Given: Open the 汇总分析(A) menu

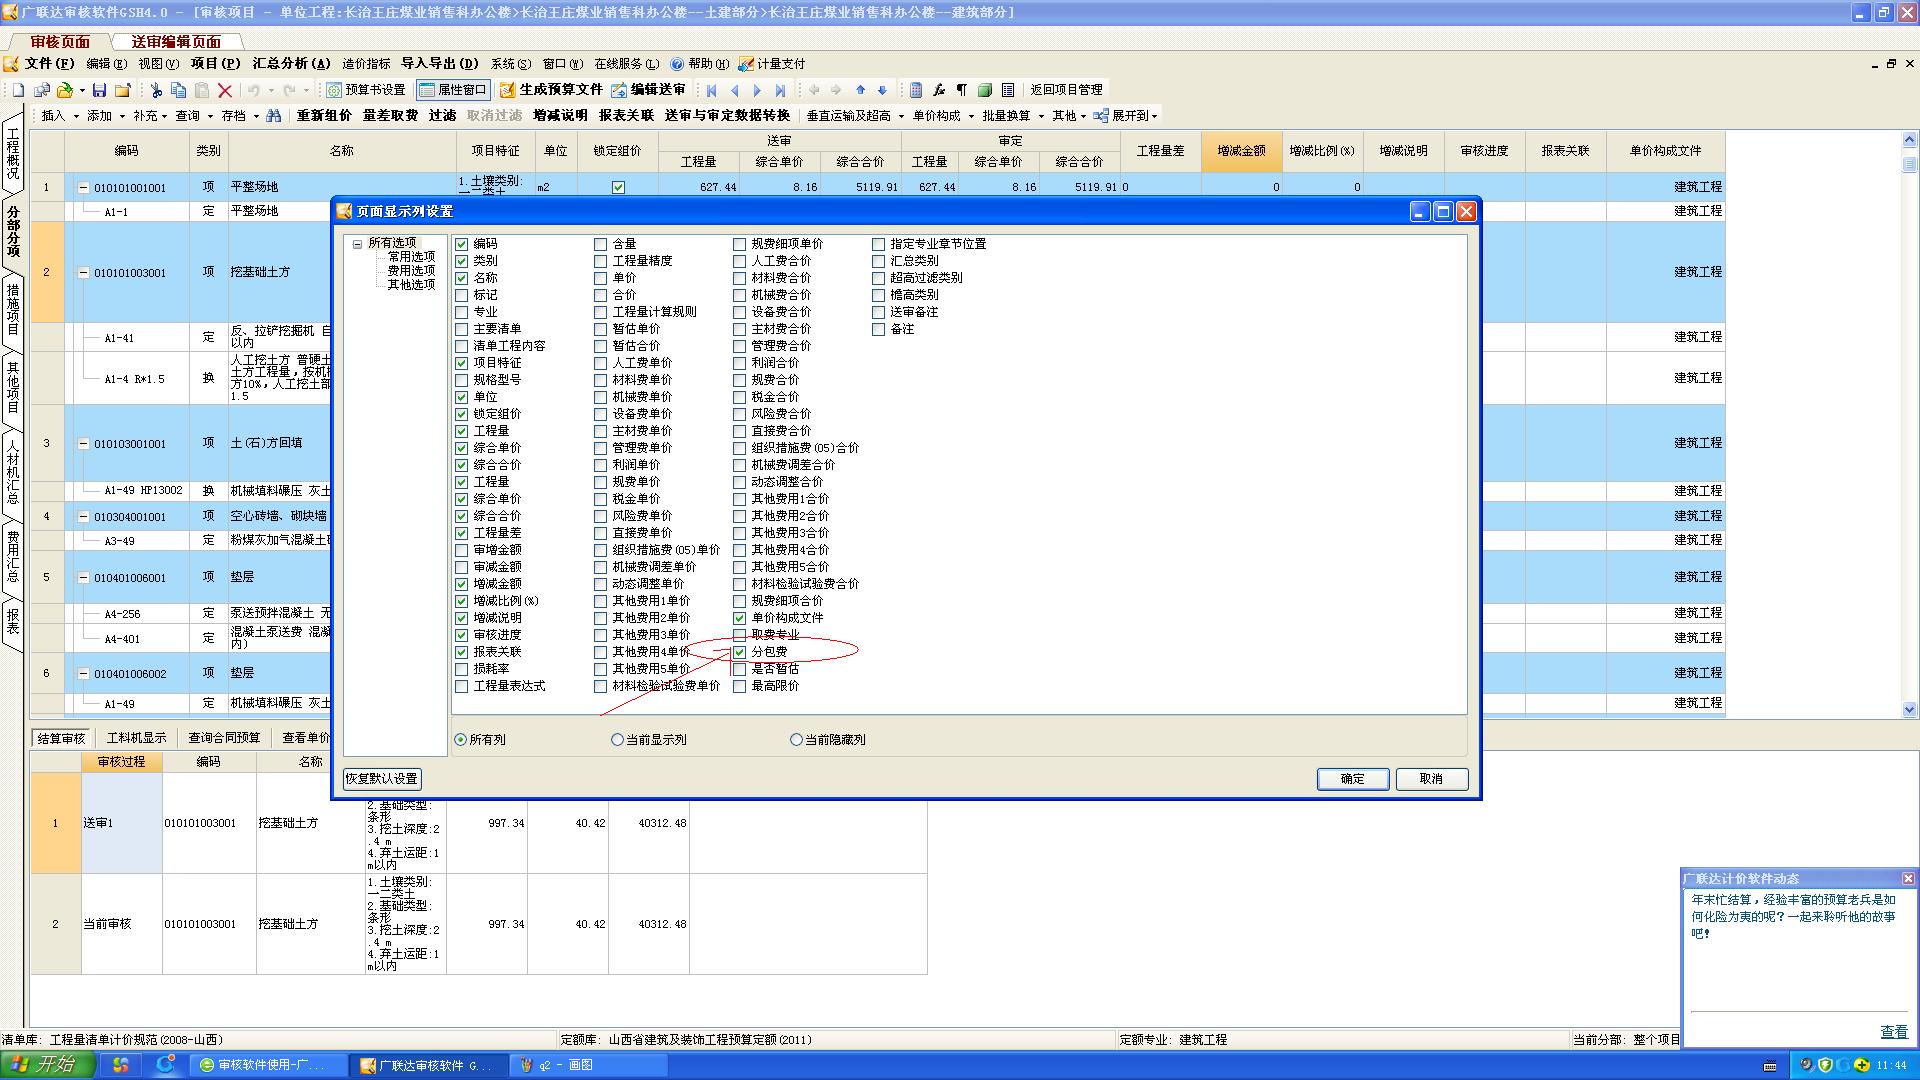Looking at the screenshot, I should click(x=291, y=64).
